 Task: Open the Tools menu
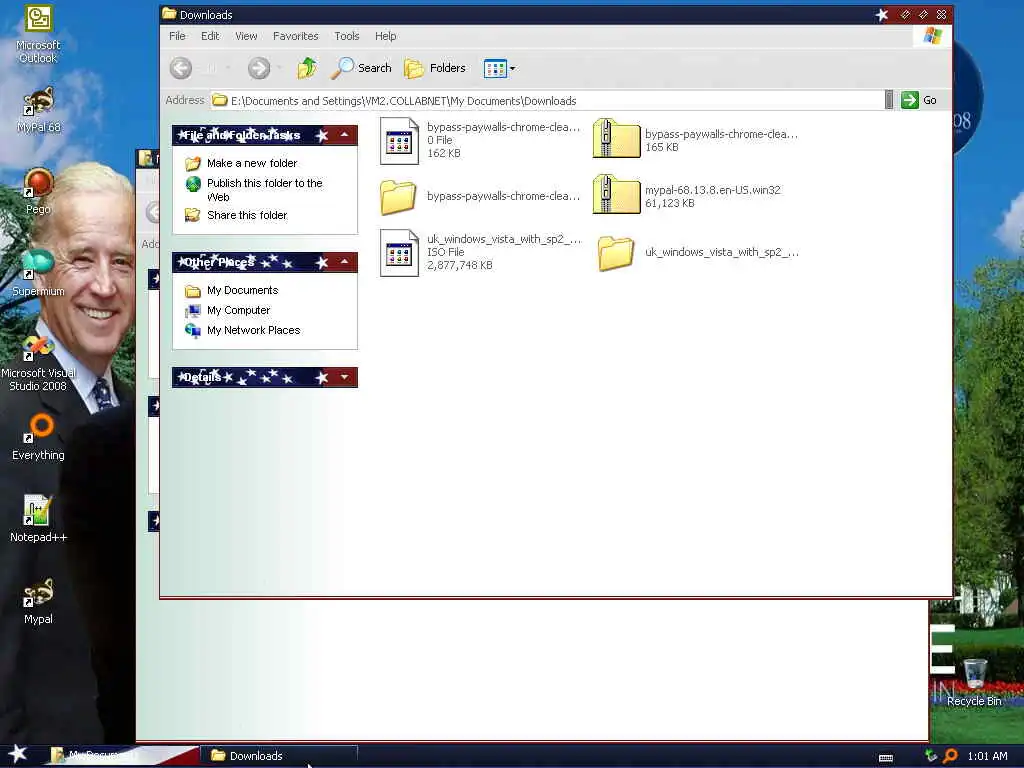tap(347, 36)
